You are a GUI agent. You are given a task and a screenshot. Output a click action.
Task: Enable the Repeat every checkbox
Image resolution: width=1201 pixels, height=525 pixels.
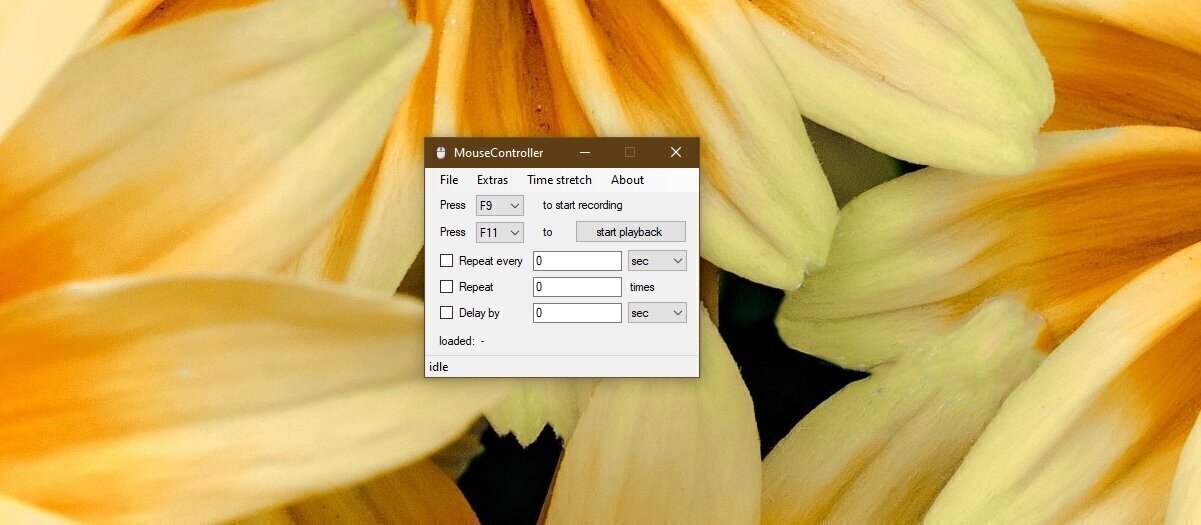click(x=447, y=261)
